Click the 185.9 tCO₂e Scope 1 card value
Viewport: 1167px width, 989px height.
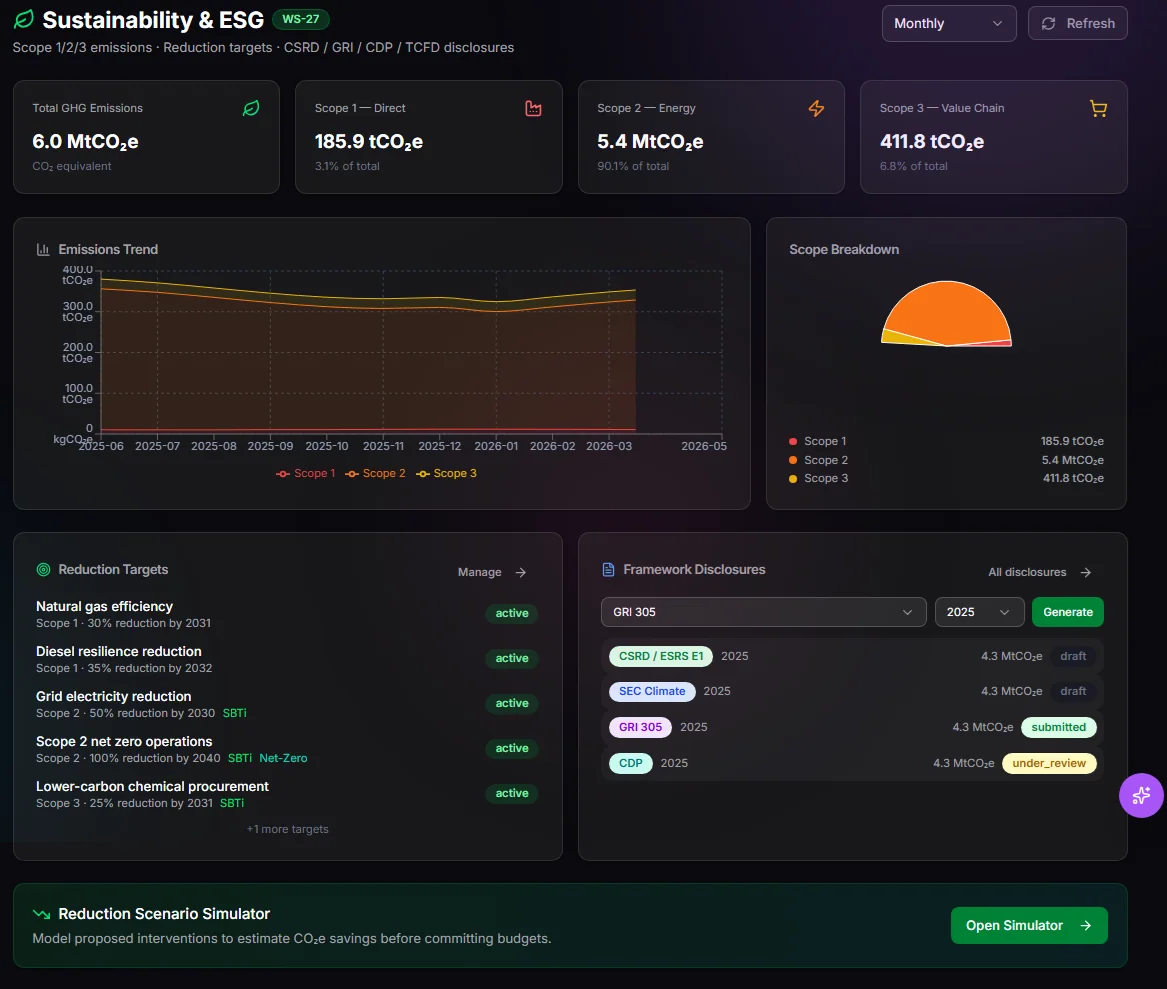click(x=368, y=141)
